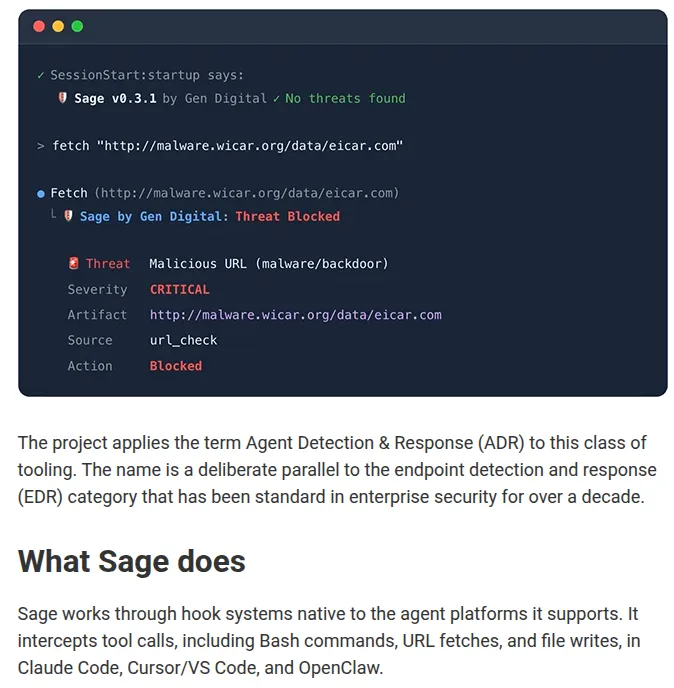Click the CRITICAL severity value
This screenshot has height=688, width=674.
click(x=179, y=290)
